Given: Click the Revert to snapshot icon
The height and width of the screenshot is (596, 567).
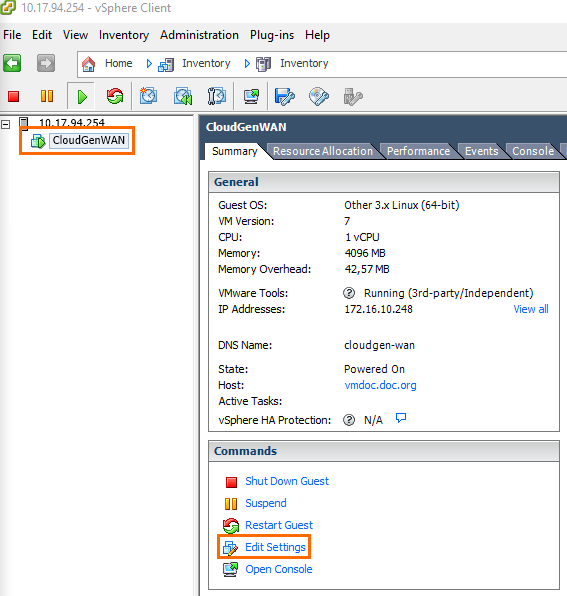Looking at the screenshot, I should [x=183, y=96].
